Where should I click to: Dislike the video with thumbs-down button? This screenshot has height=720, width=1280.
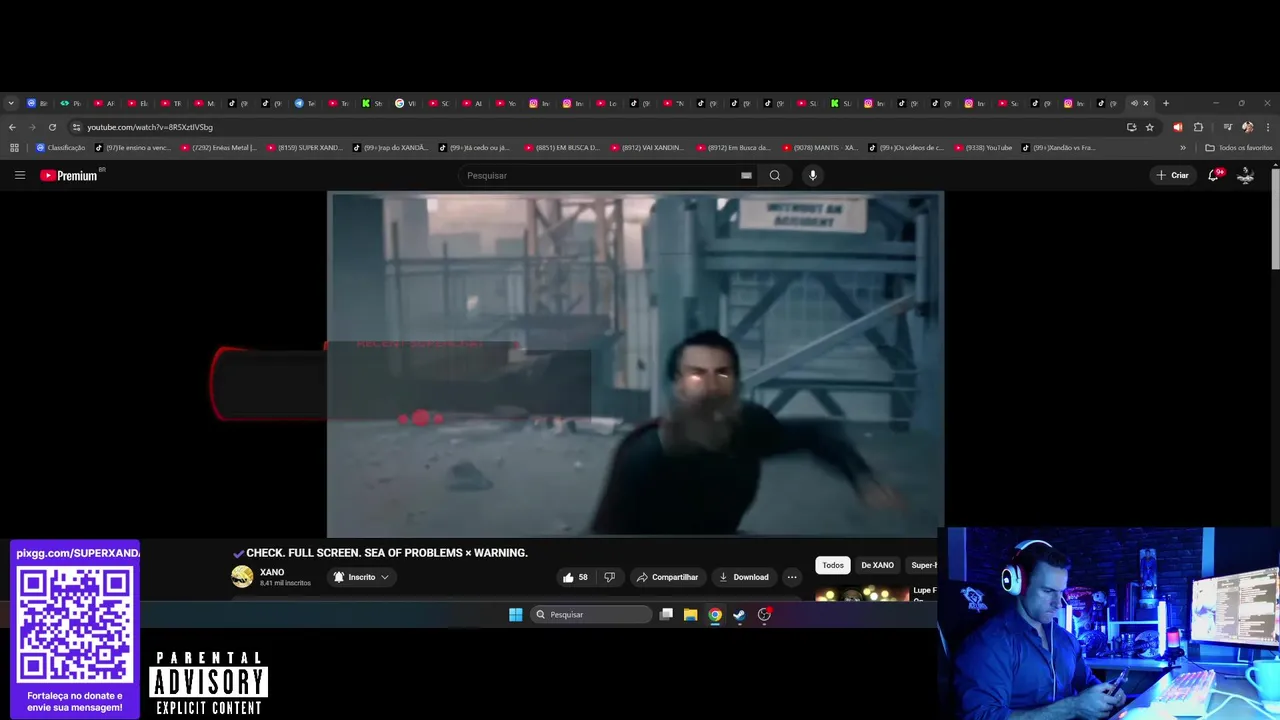pyautogui.click(x=609, y=577)
